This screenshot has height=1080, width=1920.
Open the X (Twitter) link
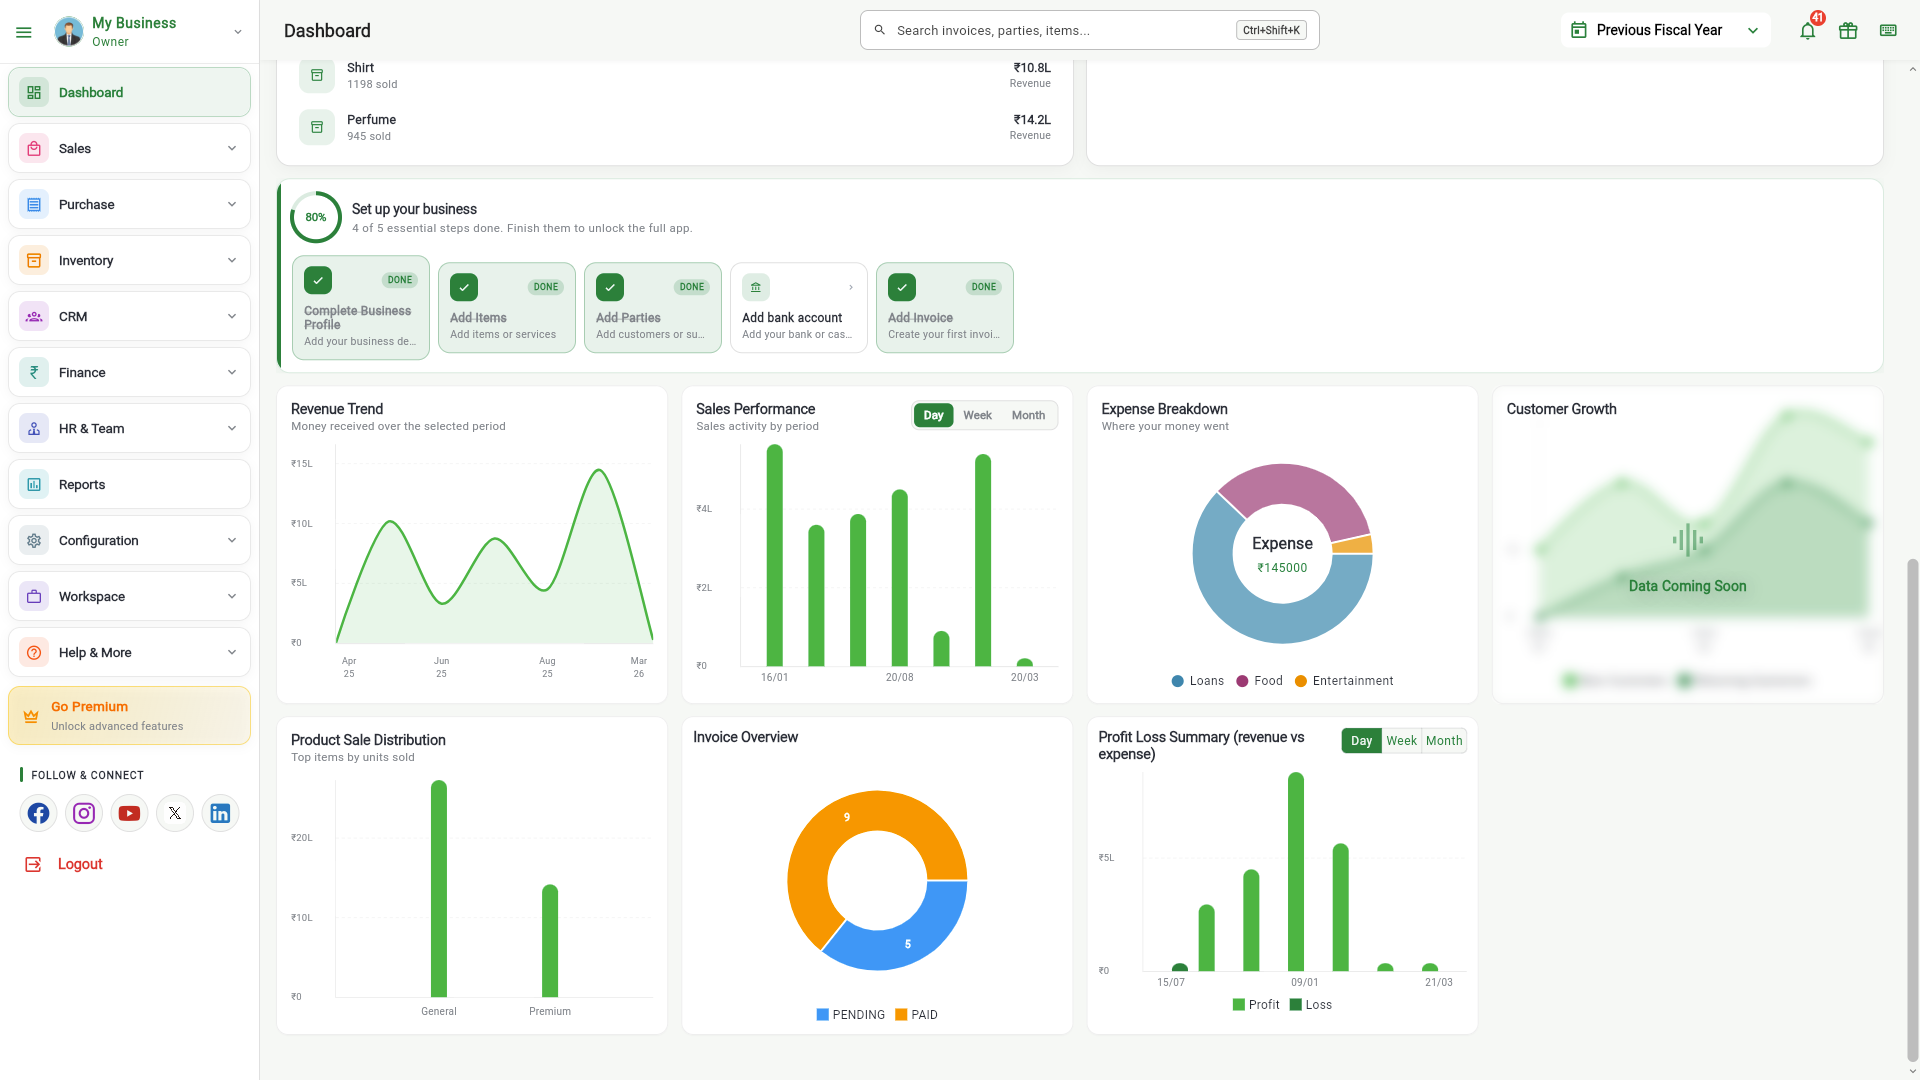pos(175,813)
